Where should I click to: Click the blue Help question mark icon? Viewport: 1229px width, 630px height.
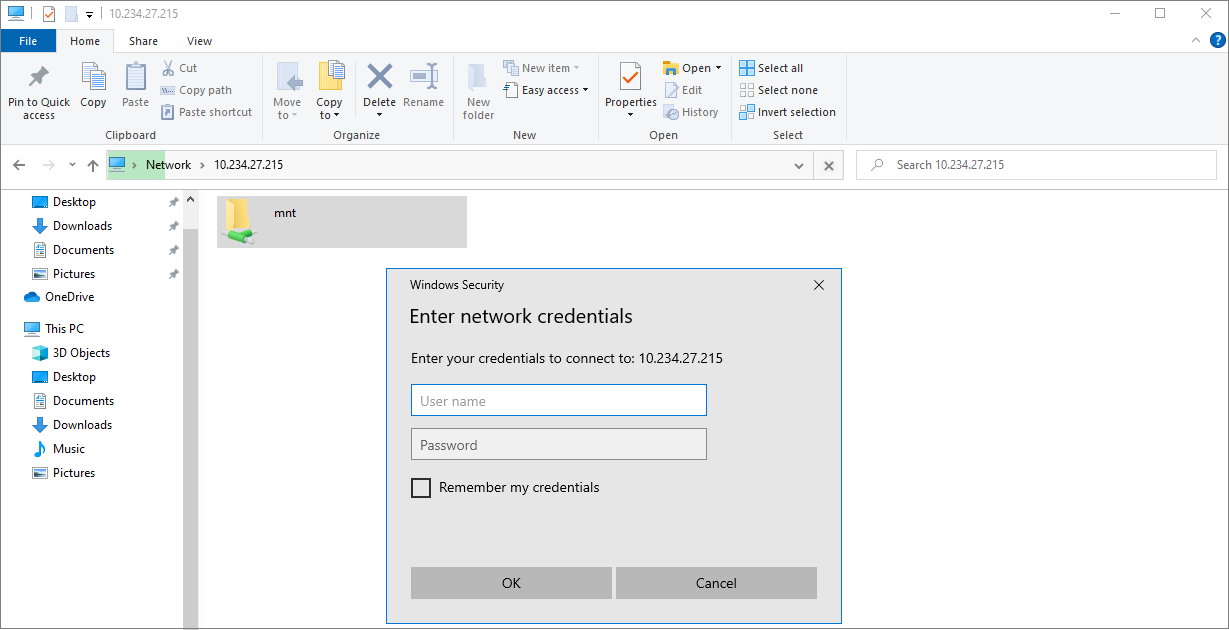click(1217, 40)
